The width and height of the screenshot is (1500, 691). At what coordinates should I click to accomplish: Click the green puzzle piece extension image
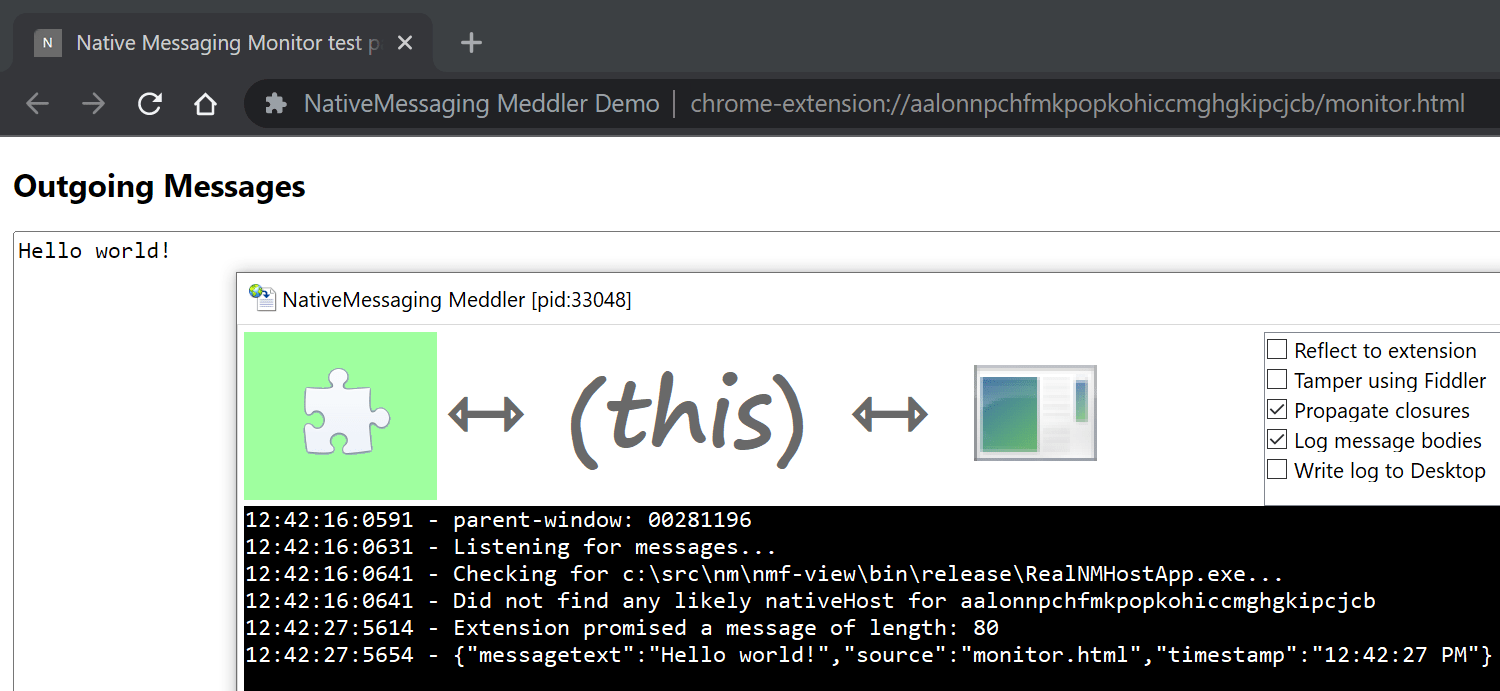click(x=340, y=415)
